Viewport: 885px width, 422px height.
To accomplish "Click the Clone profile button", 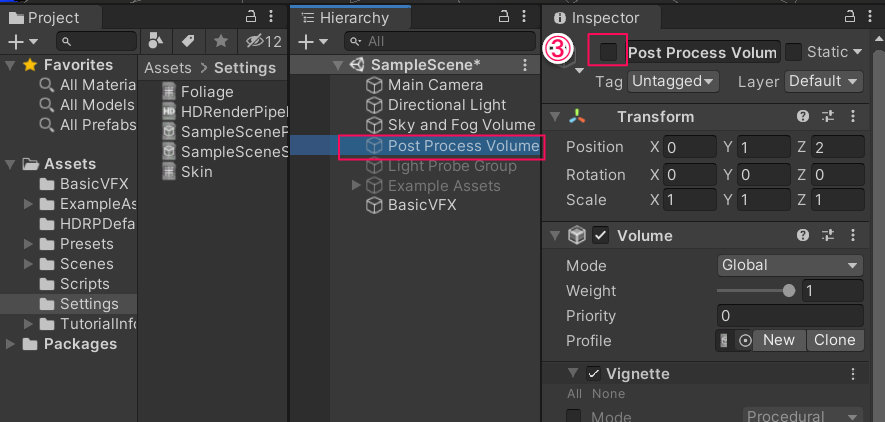I will 834,340.
